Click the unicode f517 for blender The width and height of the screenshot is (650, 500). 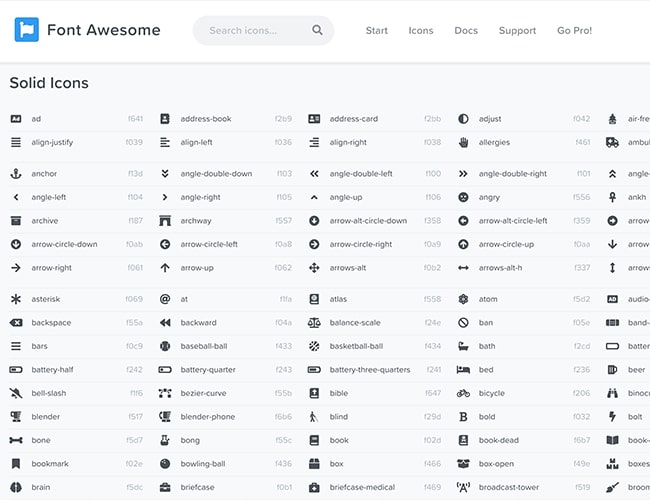136,417
